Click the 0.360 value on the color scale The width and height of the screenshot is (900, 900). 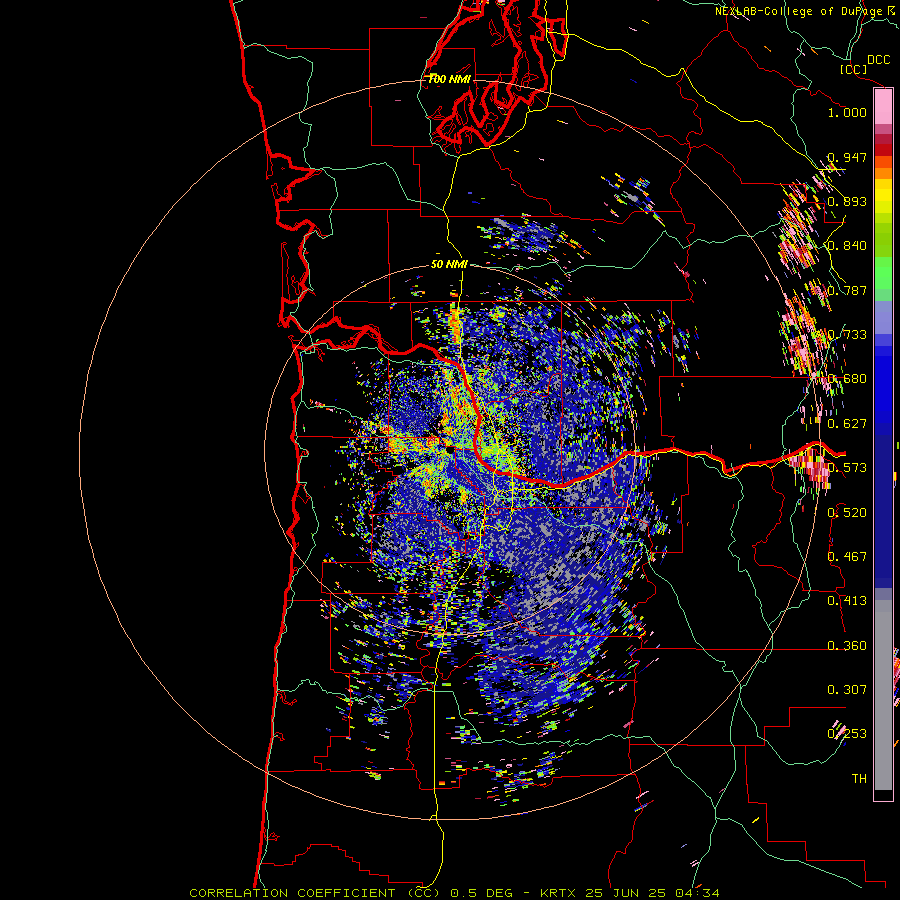point(847,646)
